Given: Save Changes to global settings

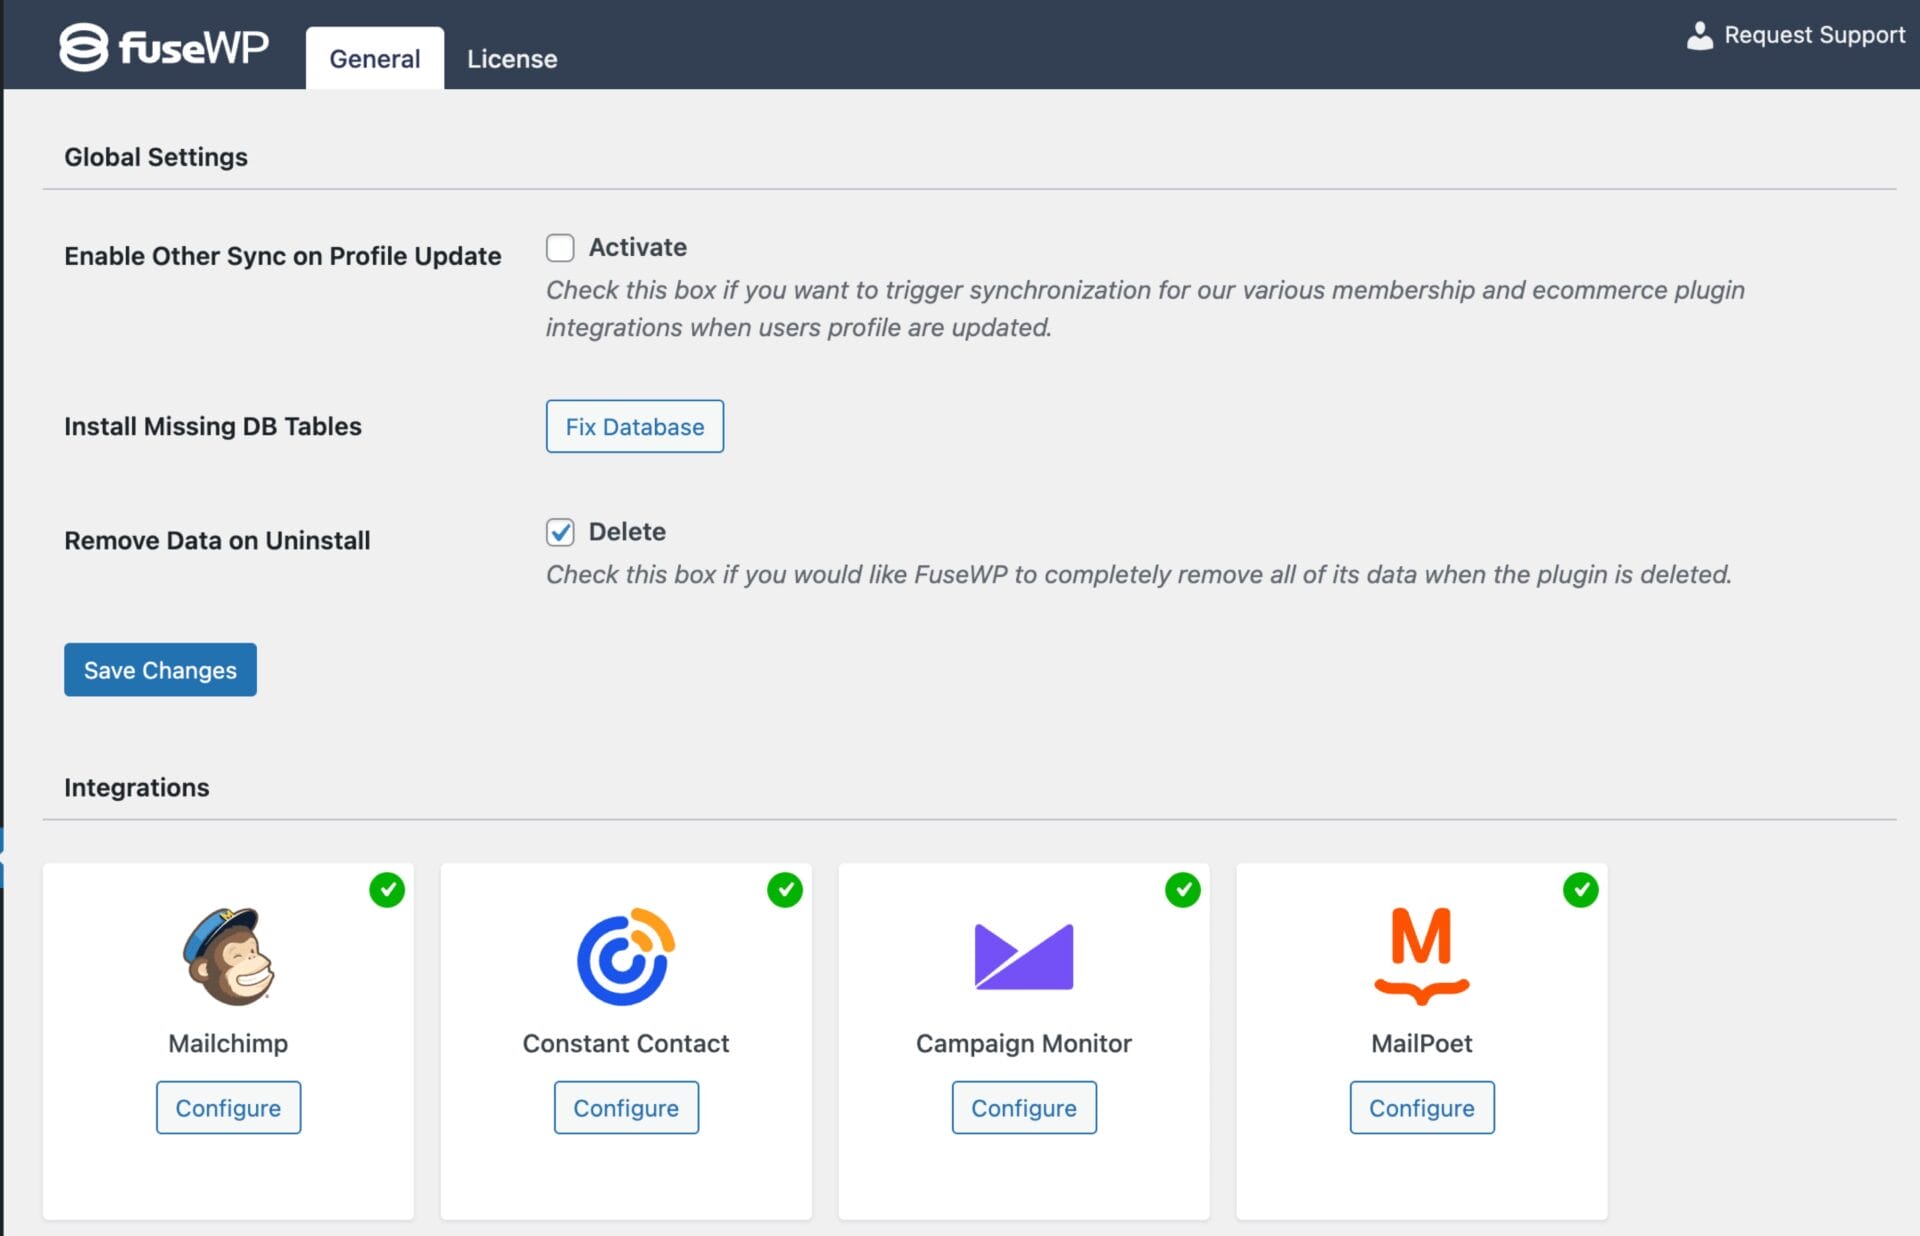Looking at the screenshot, I should [x=160, y=670].
